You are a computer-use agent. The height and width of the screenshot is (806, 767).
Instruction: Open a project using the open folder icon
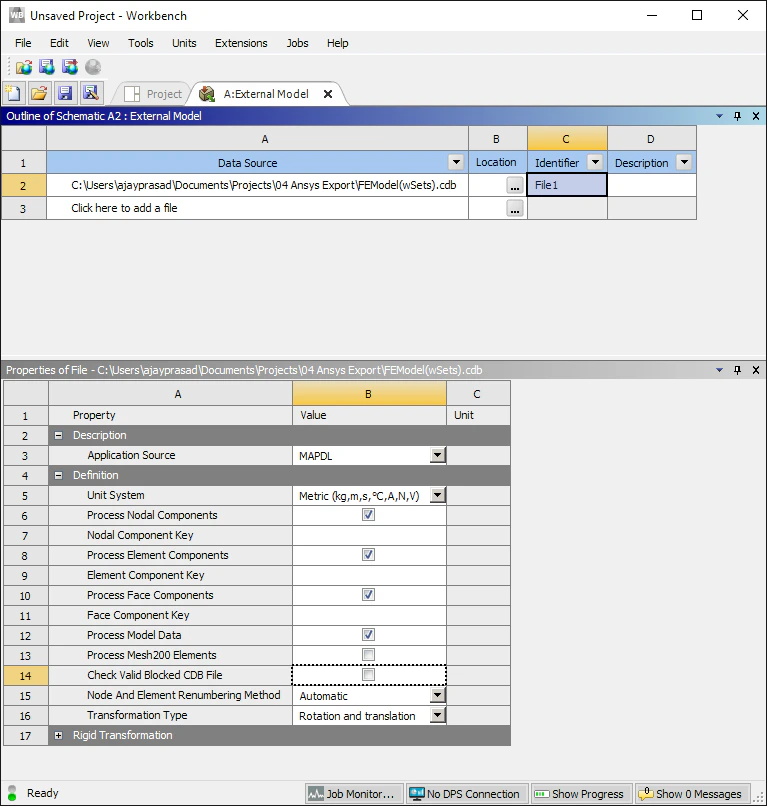coord(39,93)
